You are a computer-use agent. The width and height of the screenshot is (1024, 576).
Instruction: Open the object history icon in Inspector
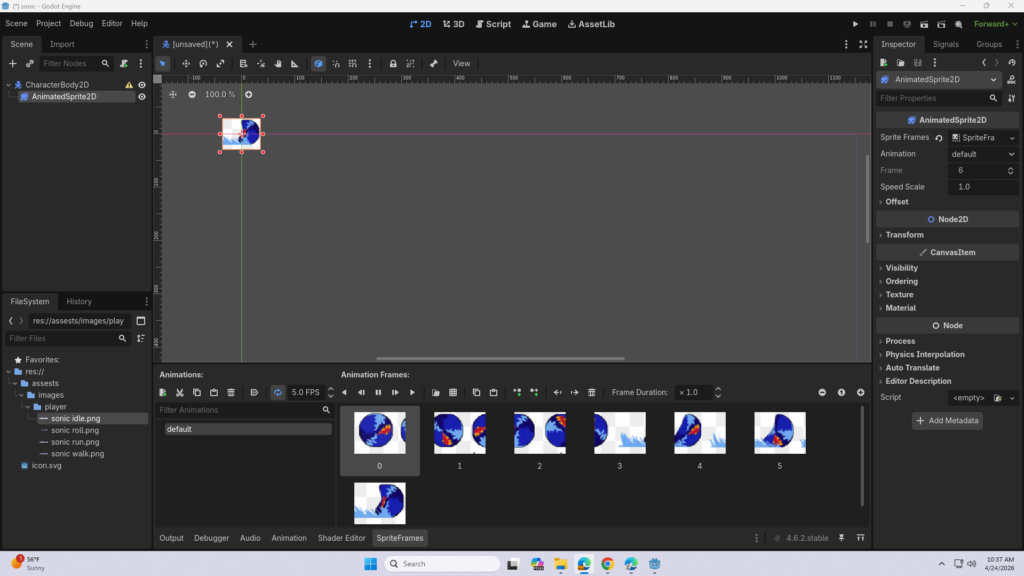[x=1012, y=63]
